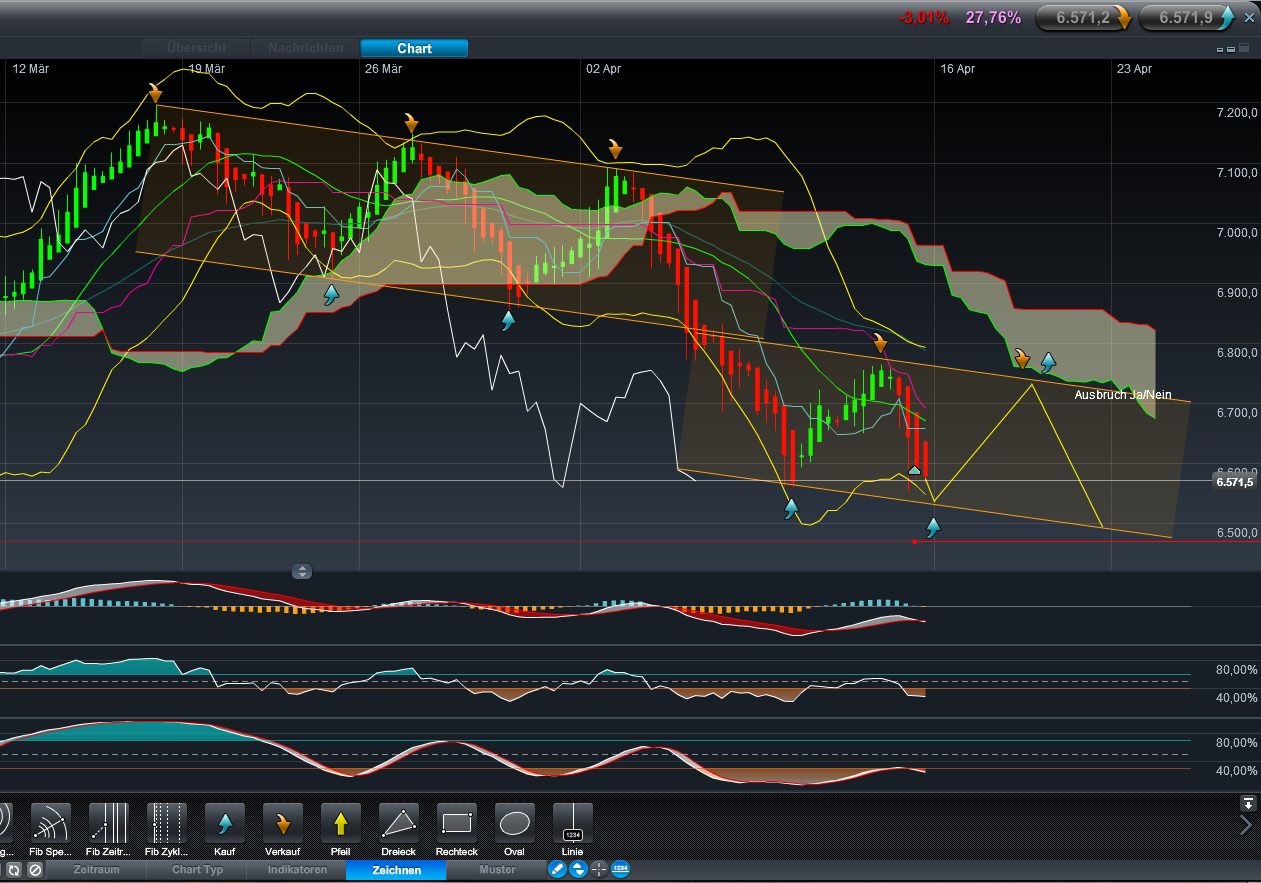Click the orange sell marker above 19 Mär peak
The width and height of the screenshot is (1261, 883).
point(156,93)
